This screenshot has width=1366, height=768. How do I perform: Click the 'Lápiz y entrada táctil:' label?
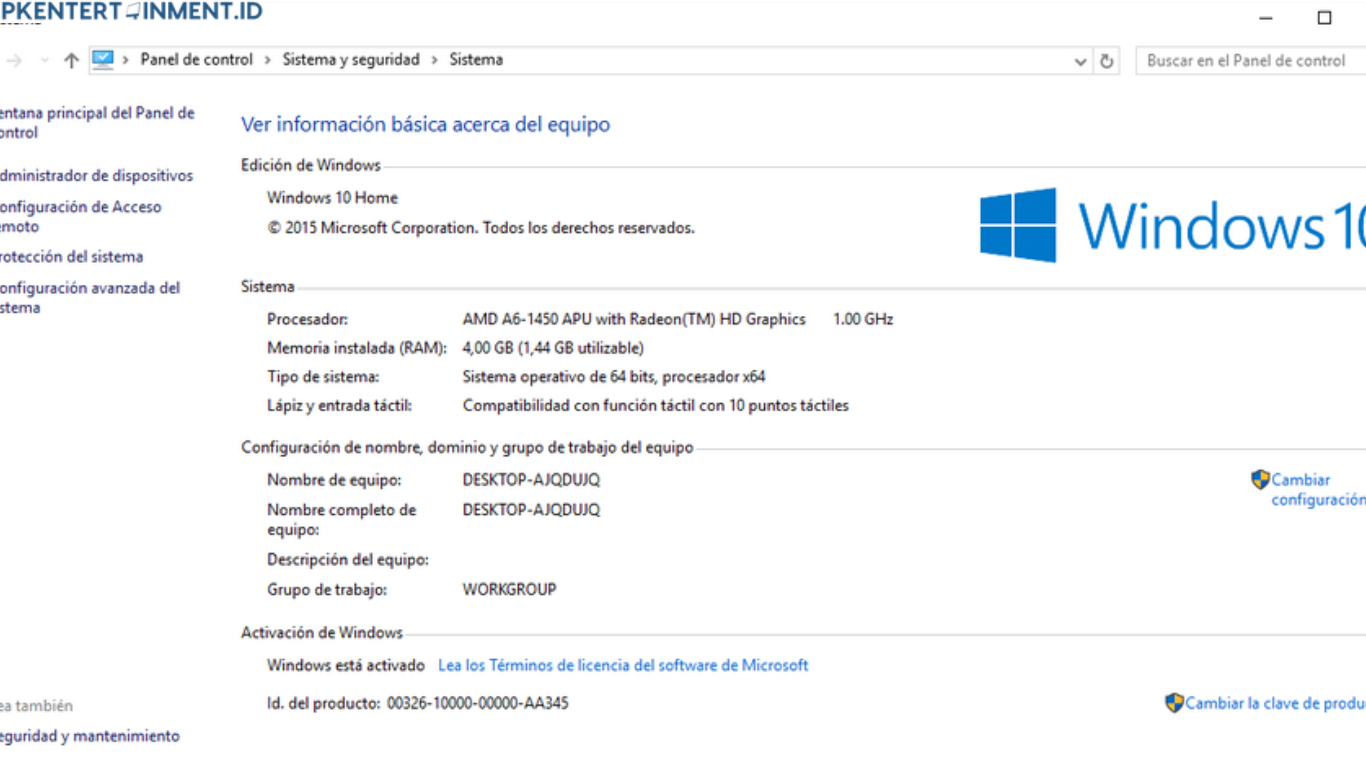(339, 406)
